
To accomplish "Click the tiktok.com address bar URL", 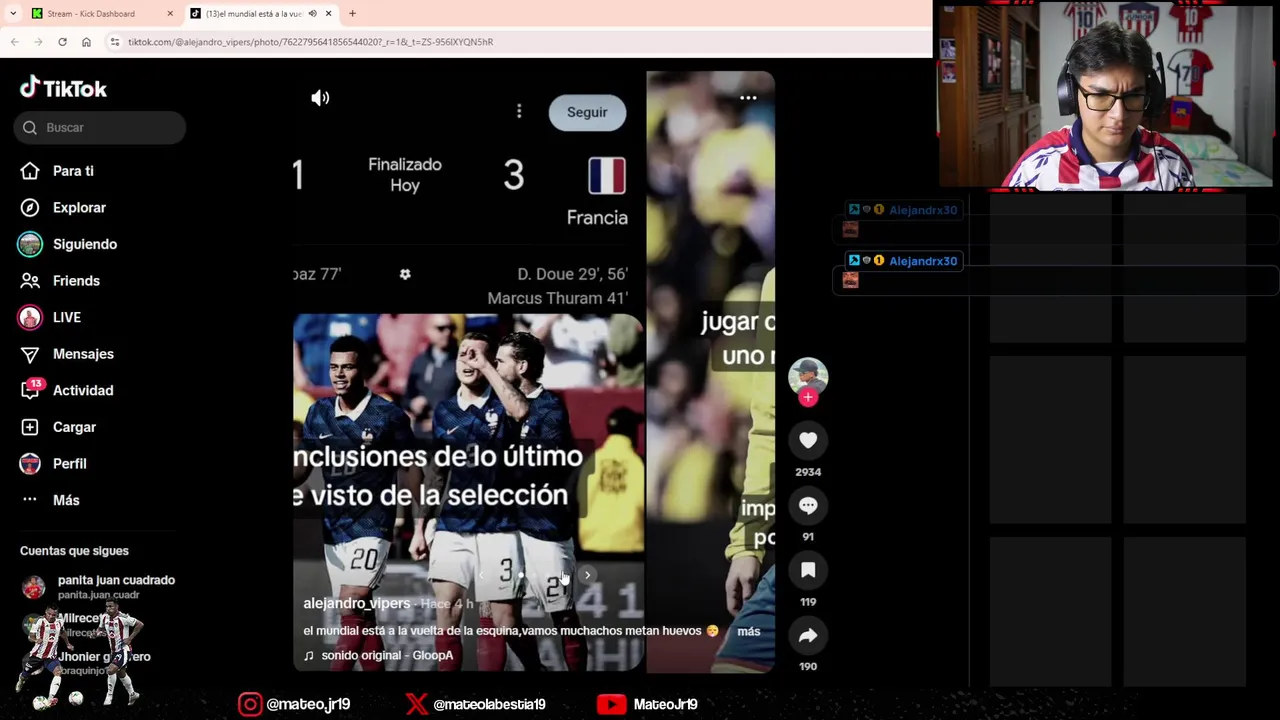I will coord(310,42).
